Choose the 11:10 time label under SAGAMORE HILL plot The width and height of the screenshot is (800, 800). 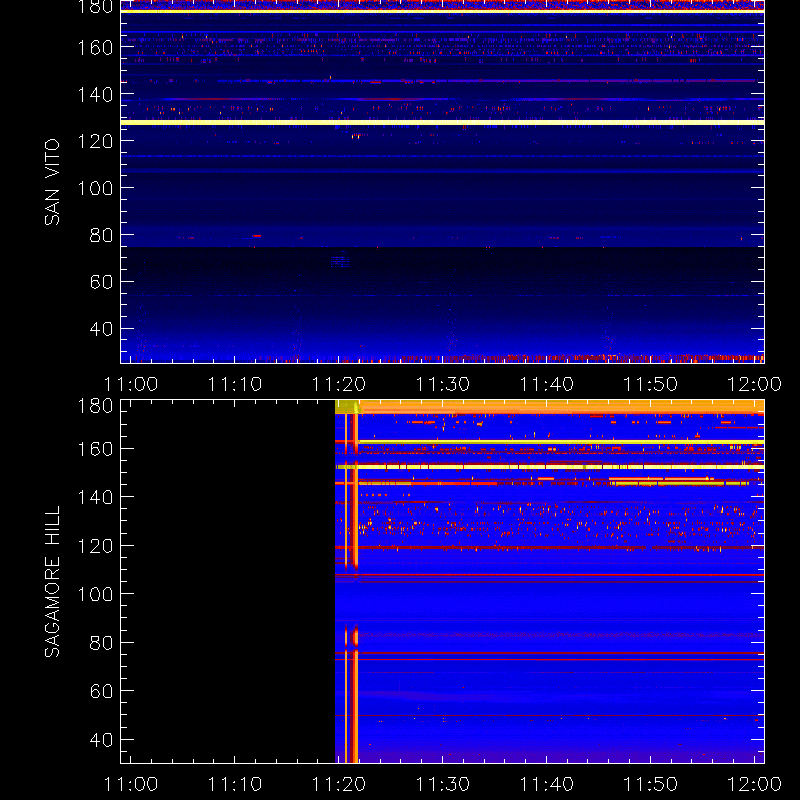point(235,784)
